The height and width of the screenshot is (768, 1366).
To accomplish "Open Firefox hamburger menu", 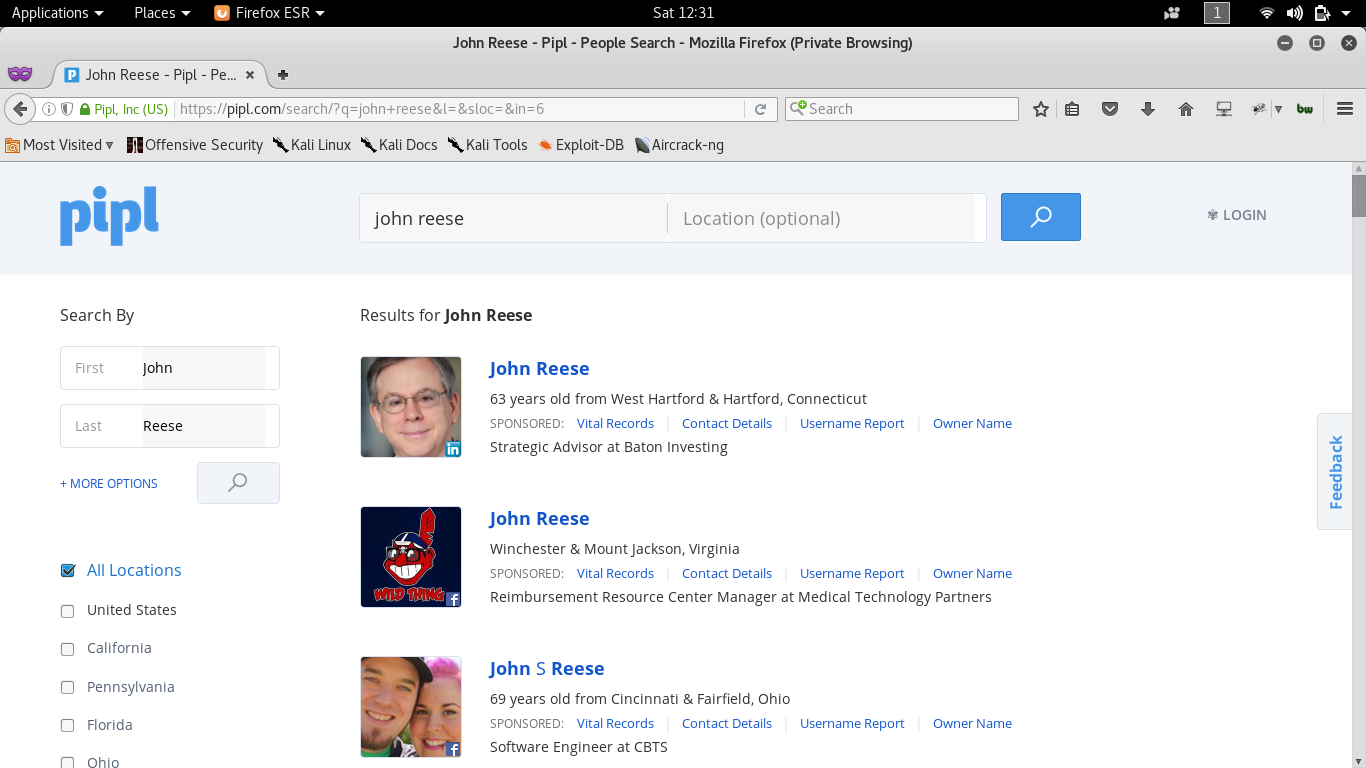I will click(1345, 109).
